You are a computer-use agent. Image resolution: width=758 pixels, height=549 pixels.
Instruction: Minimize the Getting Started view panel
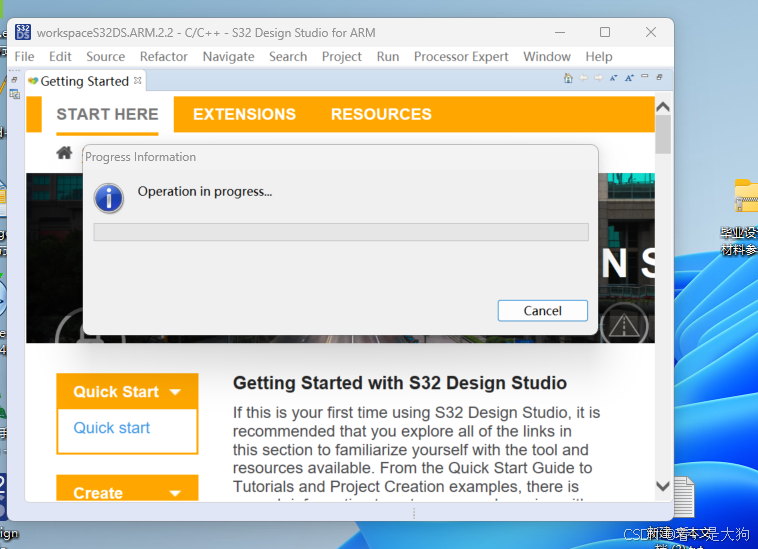pos(644,76)
